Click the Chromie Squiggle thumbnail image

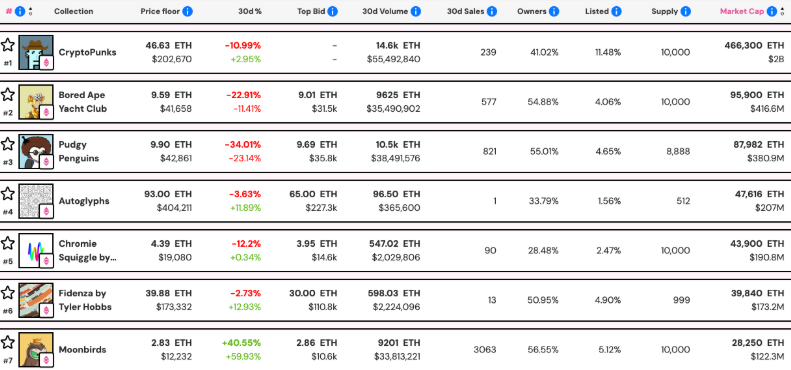[36, 250]
